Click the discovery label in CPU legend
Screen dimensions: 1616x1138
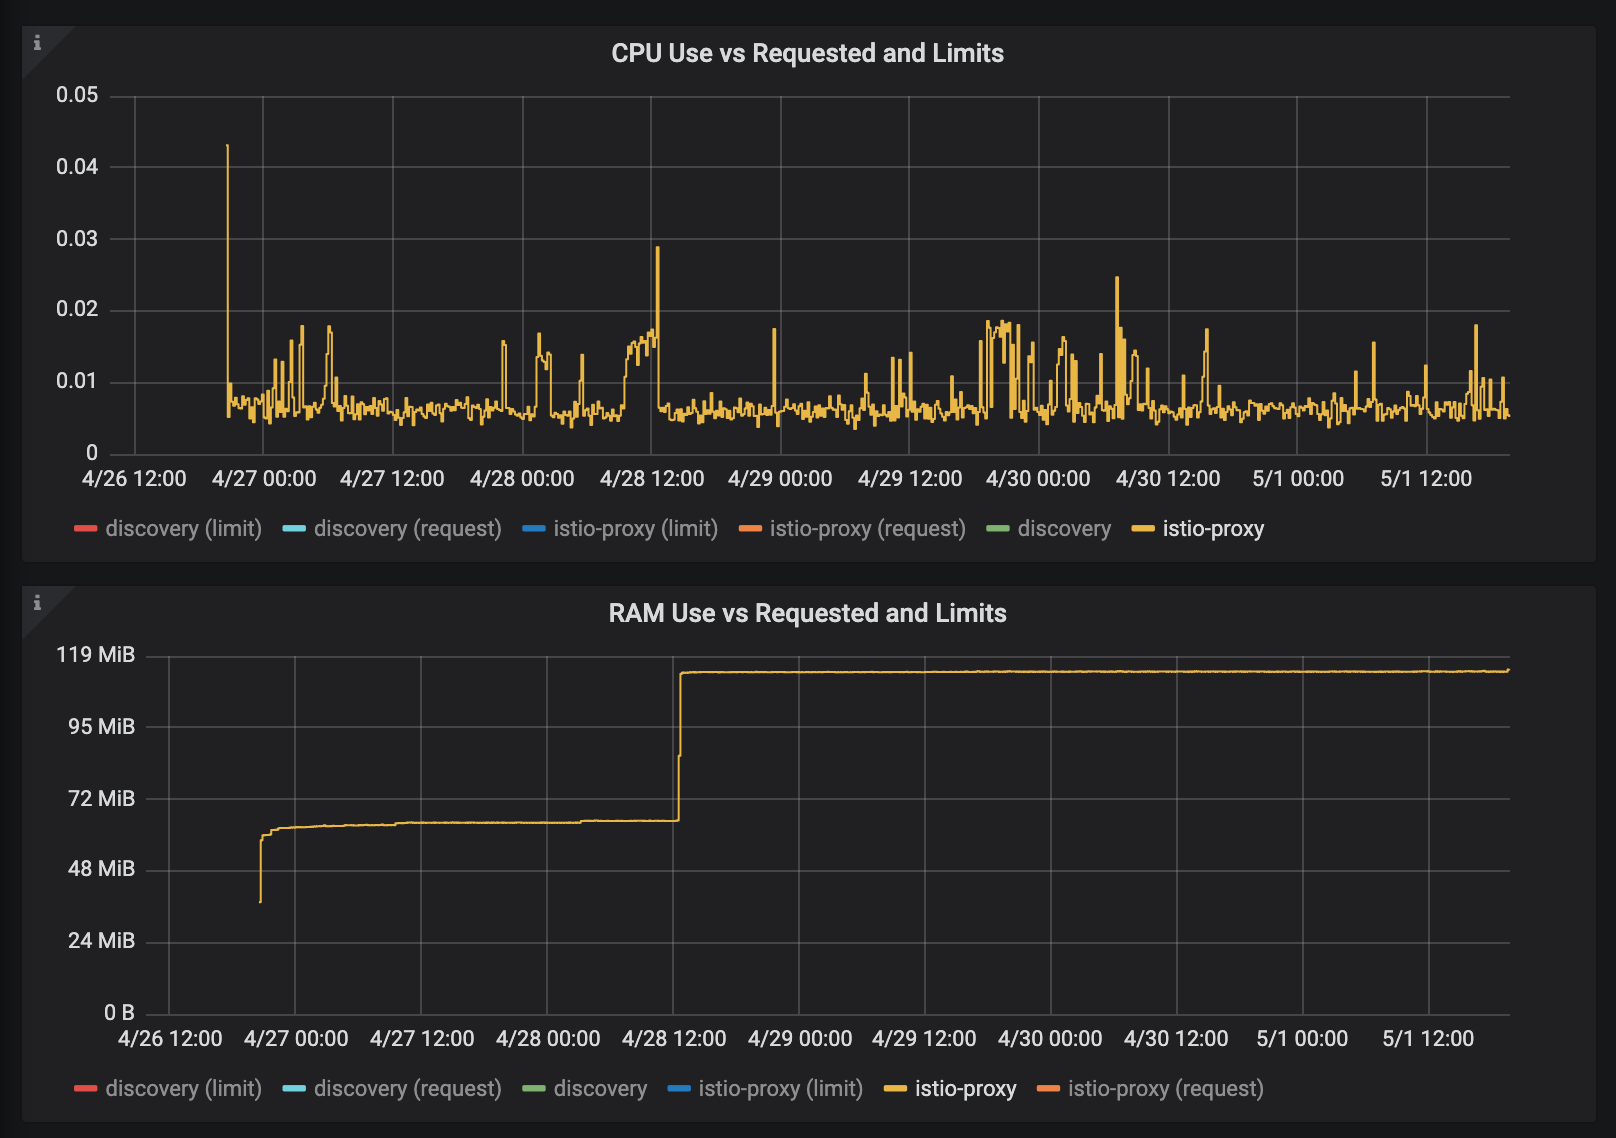[x=1064, y=528]
